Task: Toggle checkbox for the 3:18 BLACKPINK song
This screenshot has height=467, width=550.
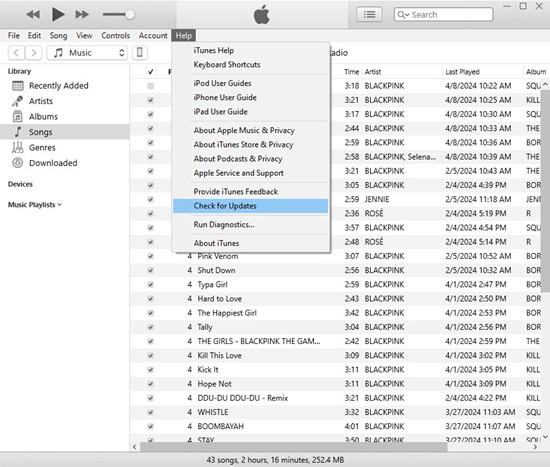Action: click(x=150, y=86)
